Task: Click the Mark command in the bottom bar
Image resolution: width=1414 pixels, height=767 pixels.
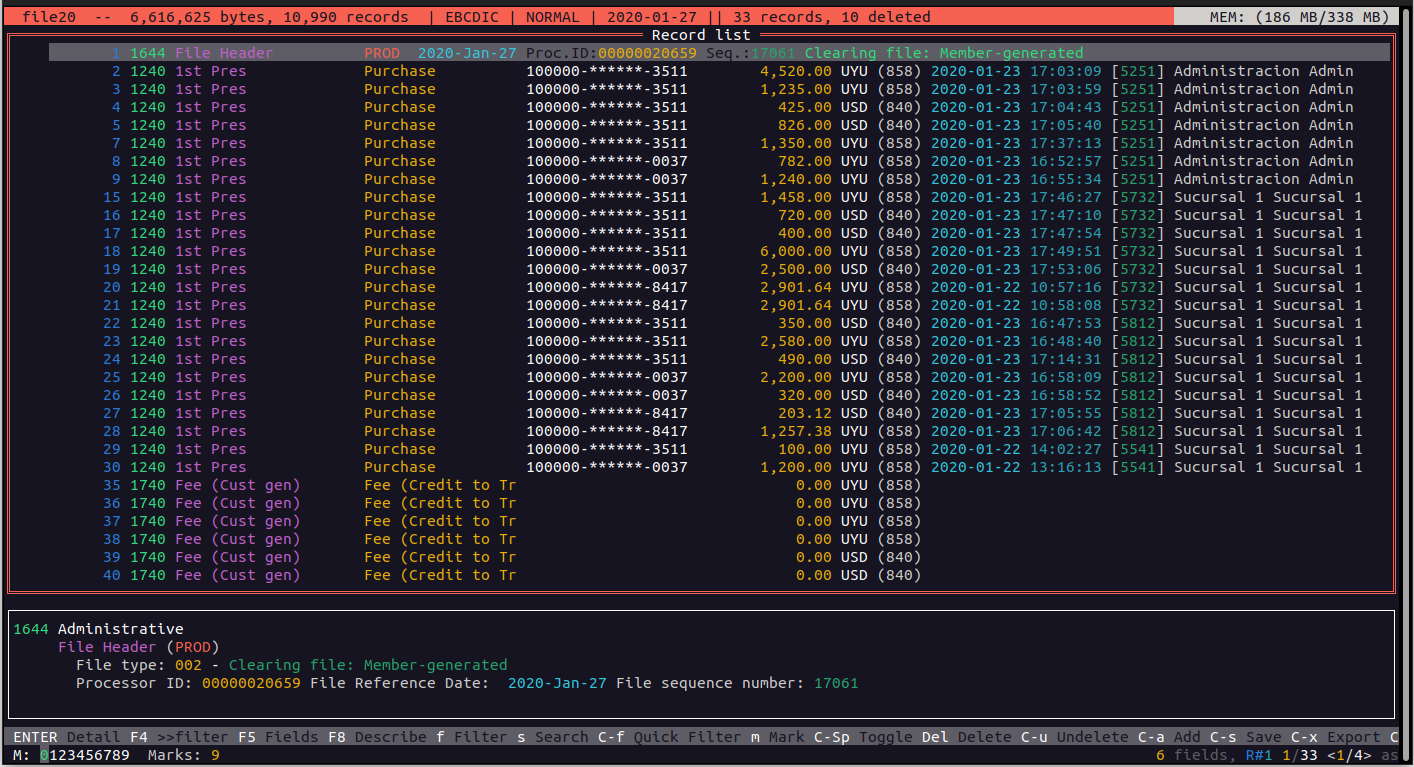Action: pos(786,737)
